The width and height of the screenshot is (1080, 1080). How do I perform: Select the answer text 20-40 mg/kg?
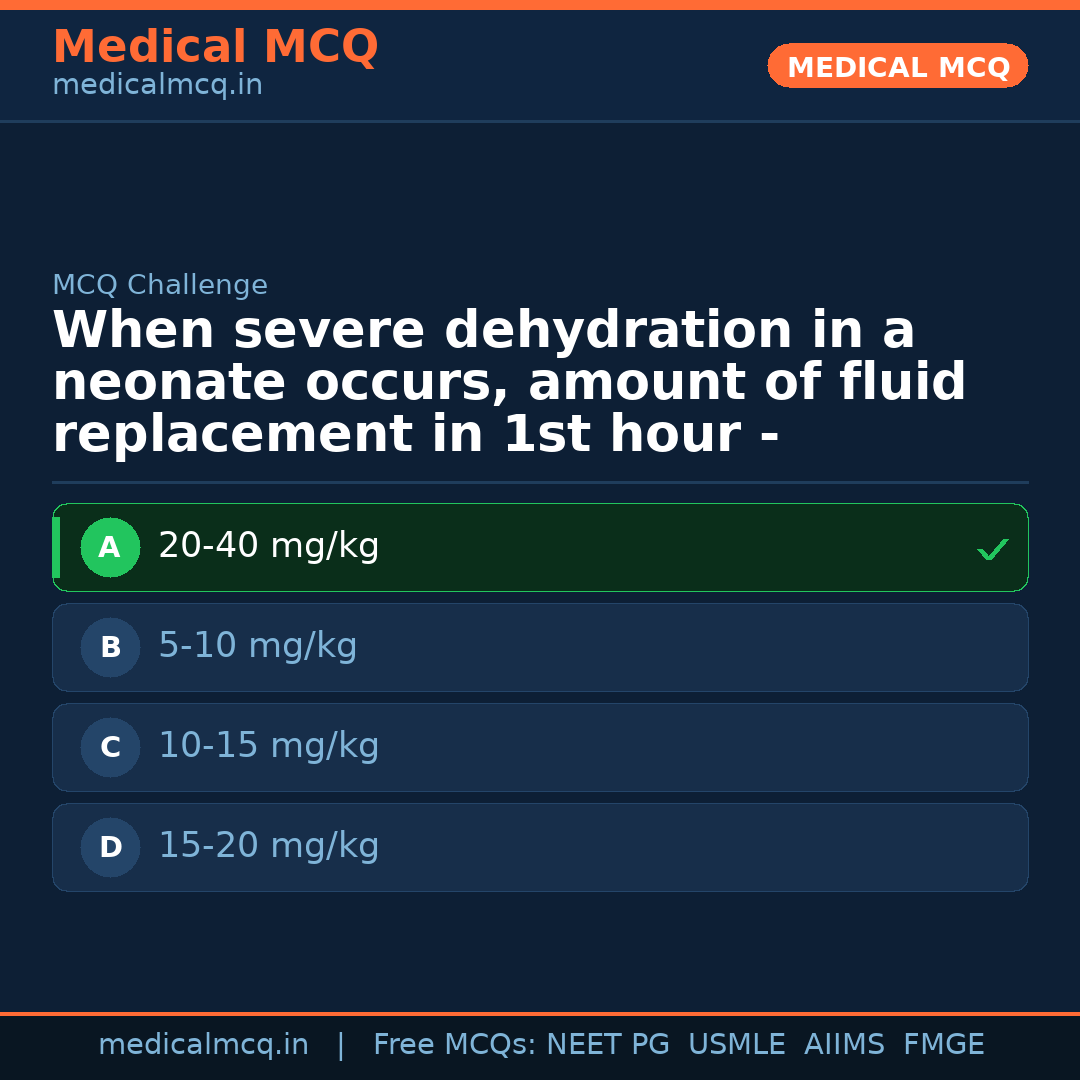[x=268, y=547]
